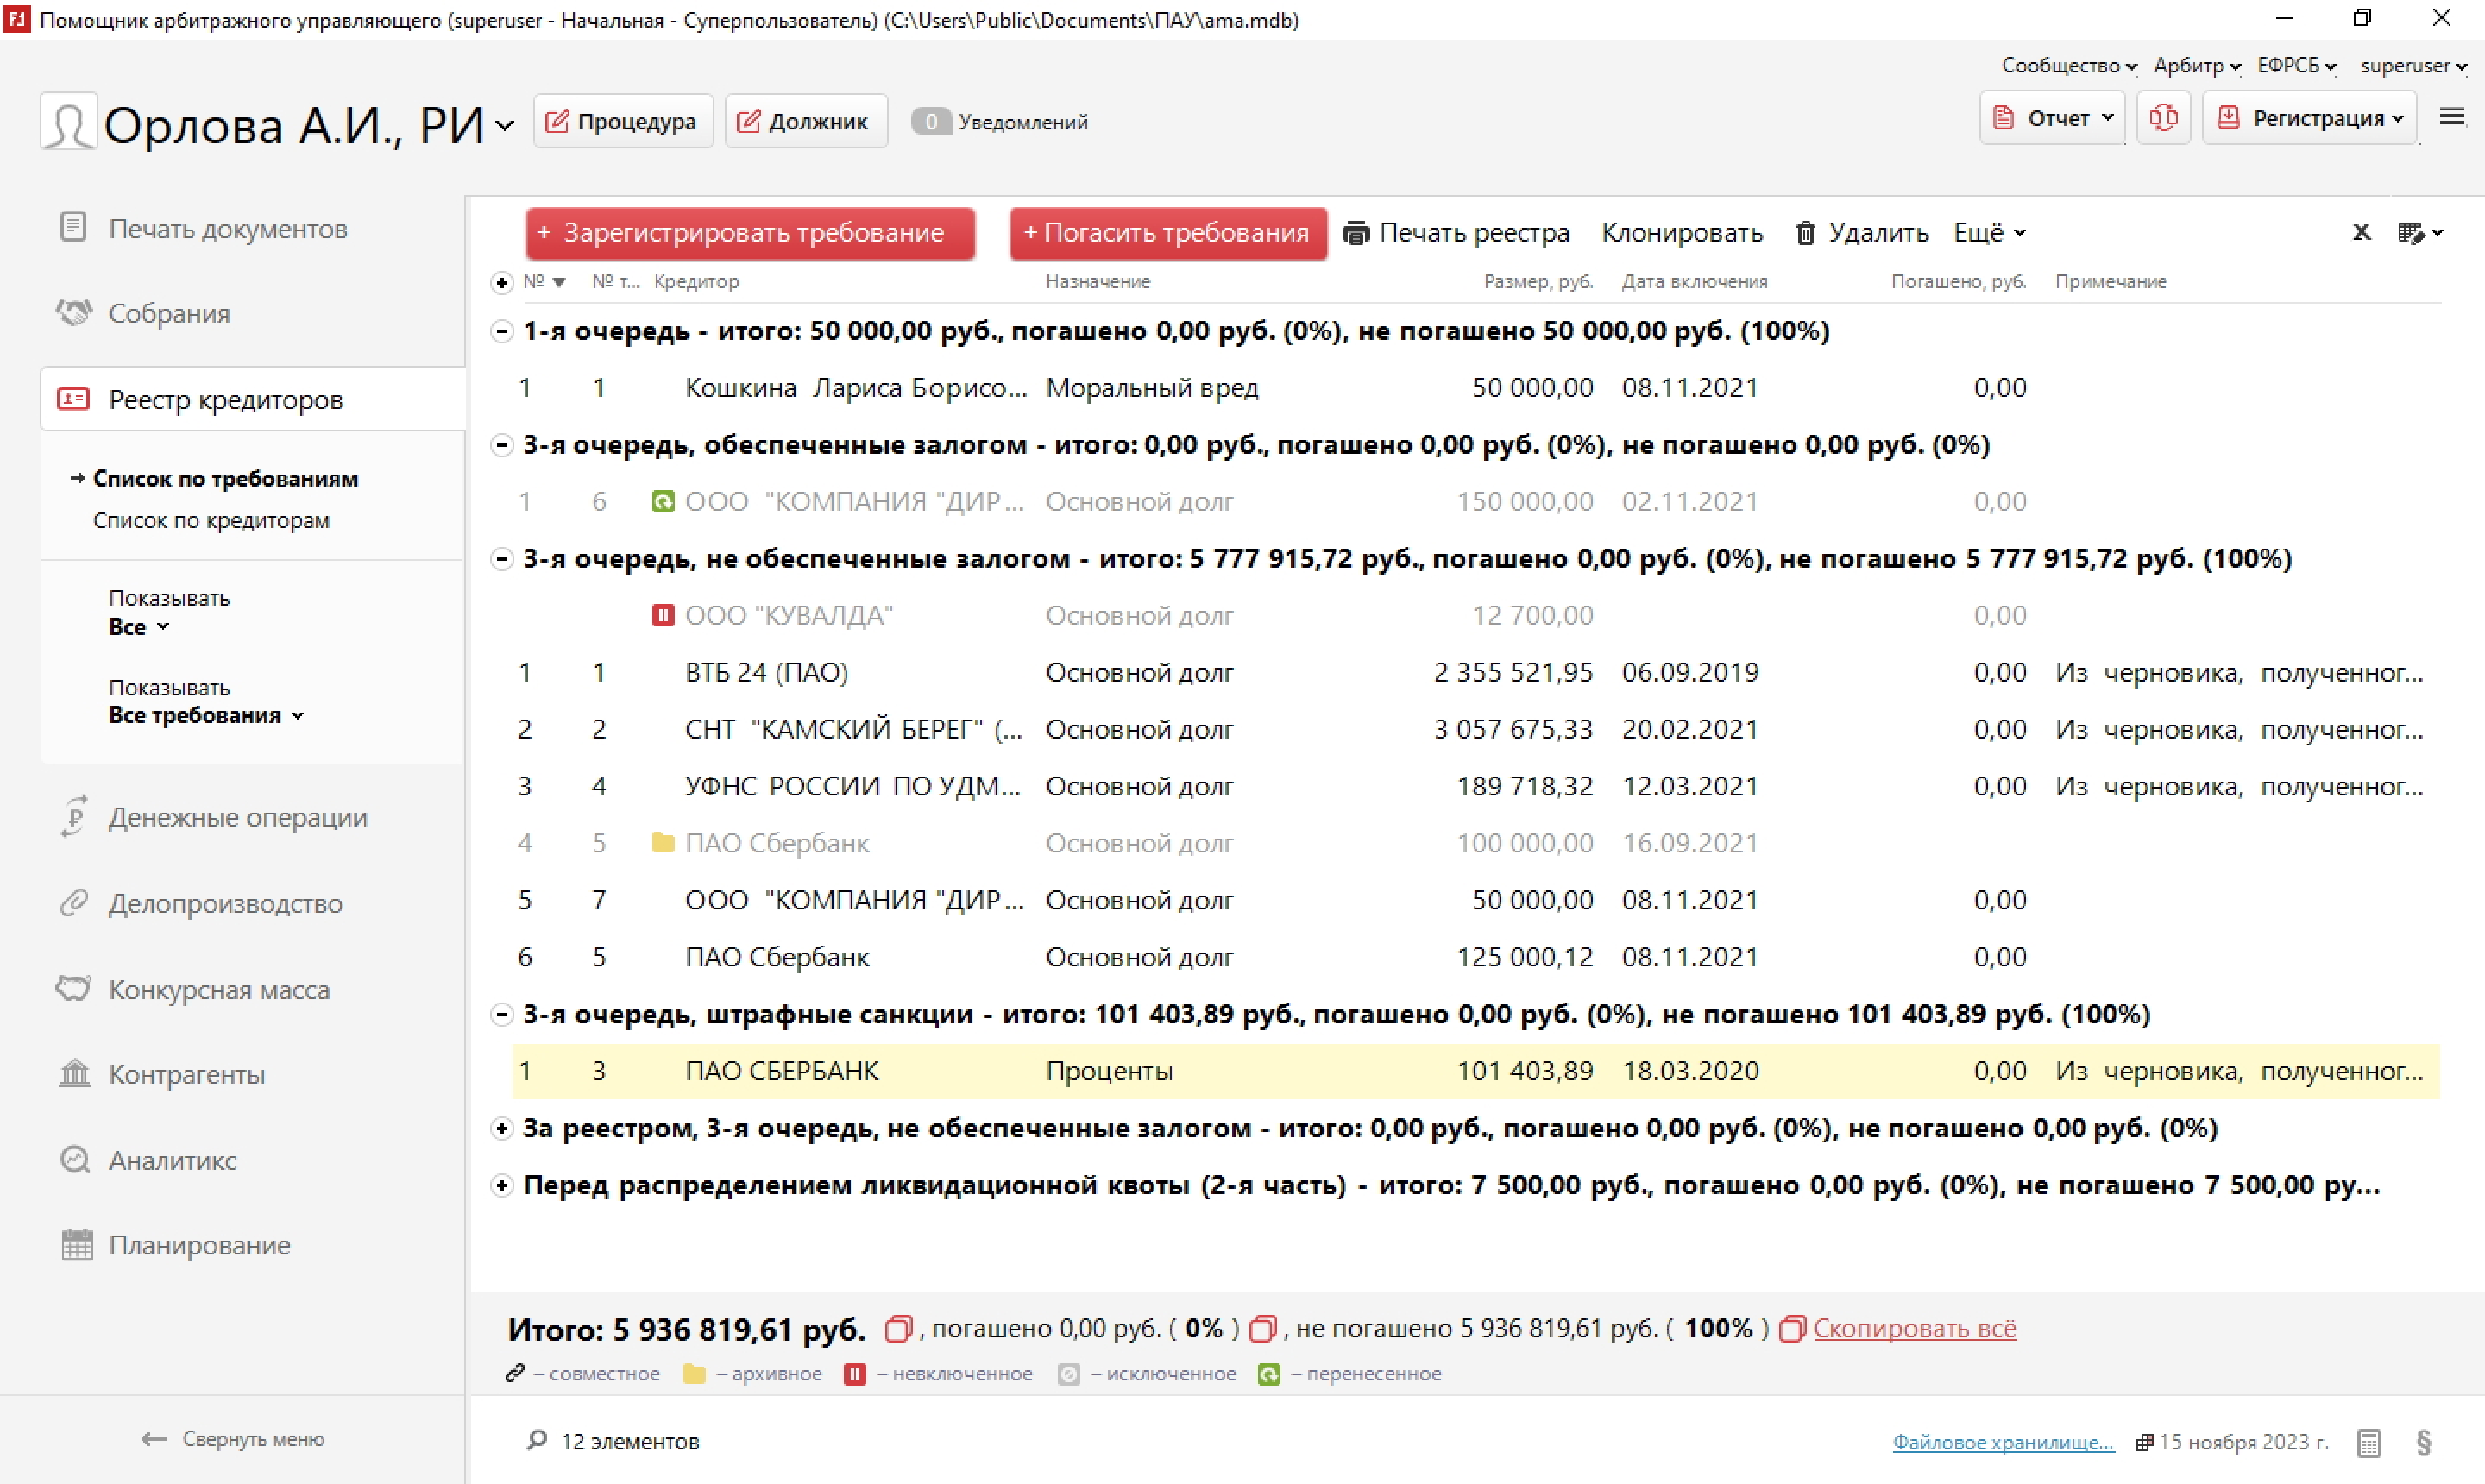This screenshot has width=2485, height=1484.
Task: Click the archive folder icon on ПАО Сбербанк row
Action: click(x=662, y=843)
